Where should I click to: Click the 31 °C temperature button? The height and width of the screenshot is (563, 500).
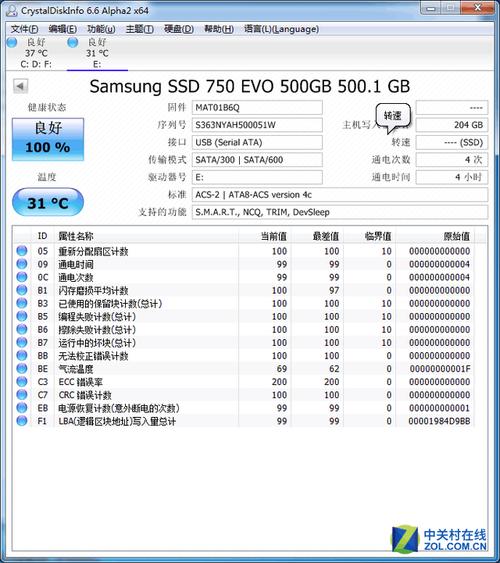click(x=48, y=203)
